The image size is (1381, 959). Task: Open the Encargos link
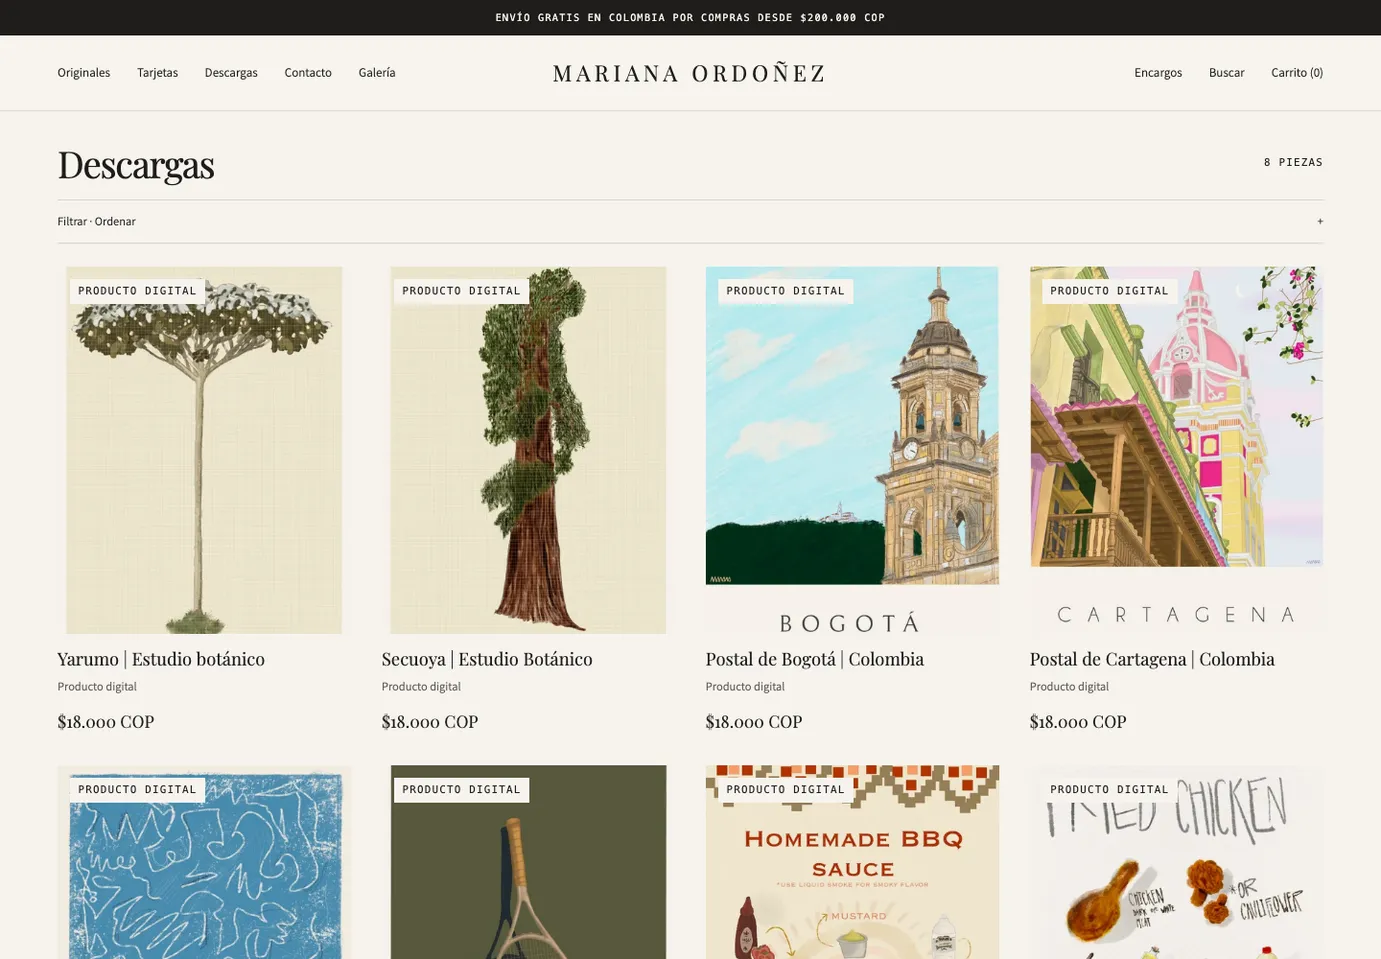1158,73
